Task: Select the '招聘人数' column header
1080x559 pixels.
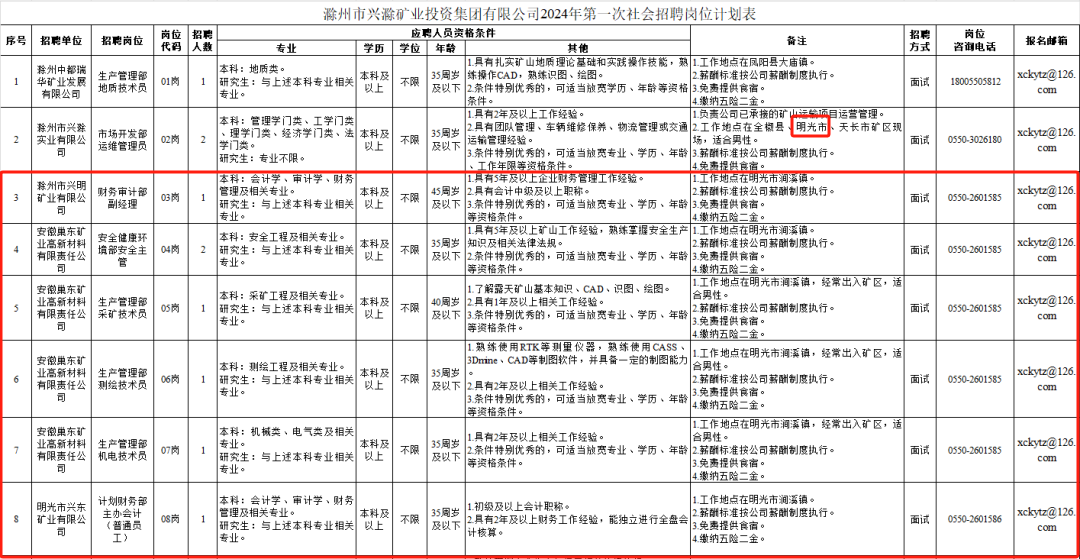Action: point(203,41)
